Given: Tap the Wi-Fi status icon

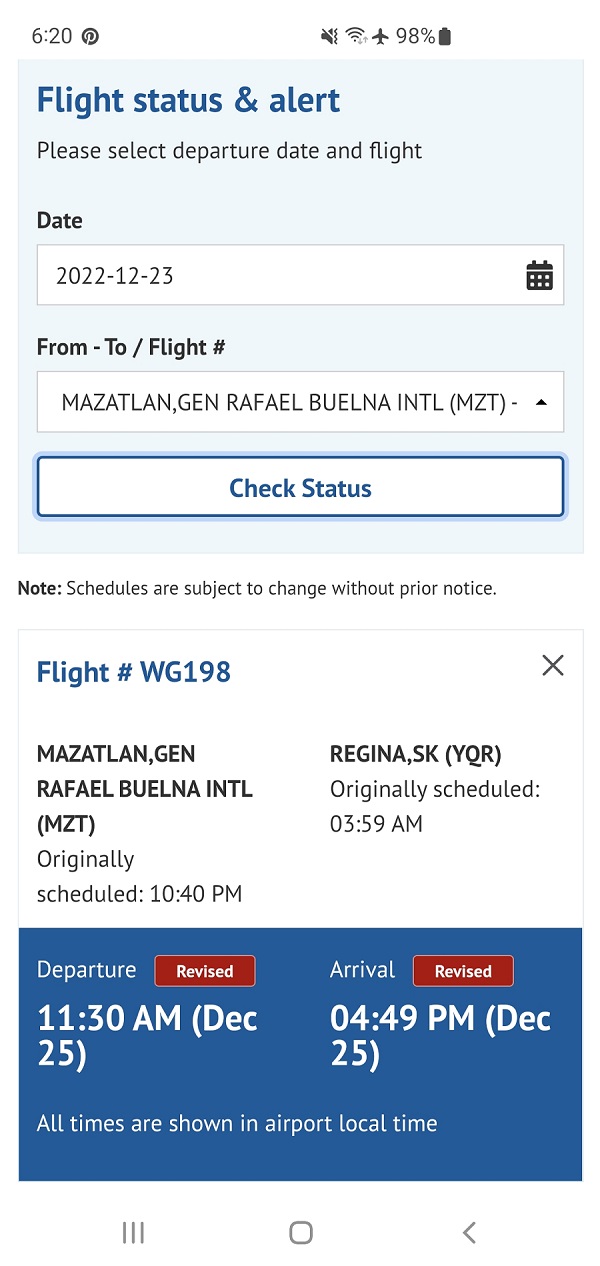Looking at the screenshot, I should [356, 37].
